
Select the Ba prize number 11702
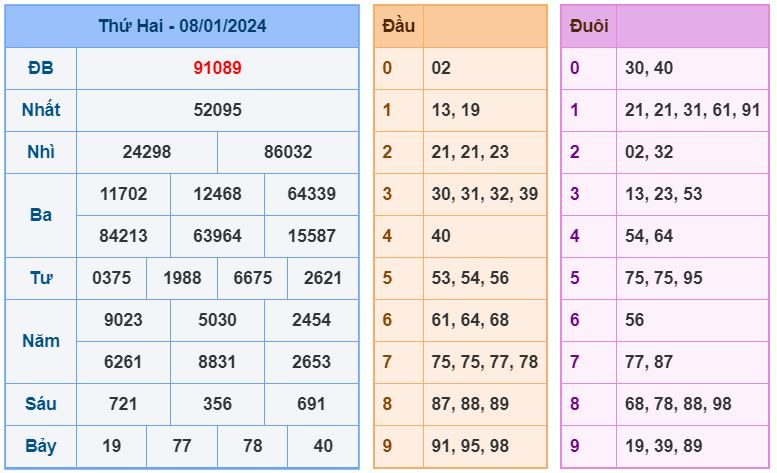(x=123, y=194)
